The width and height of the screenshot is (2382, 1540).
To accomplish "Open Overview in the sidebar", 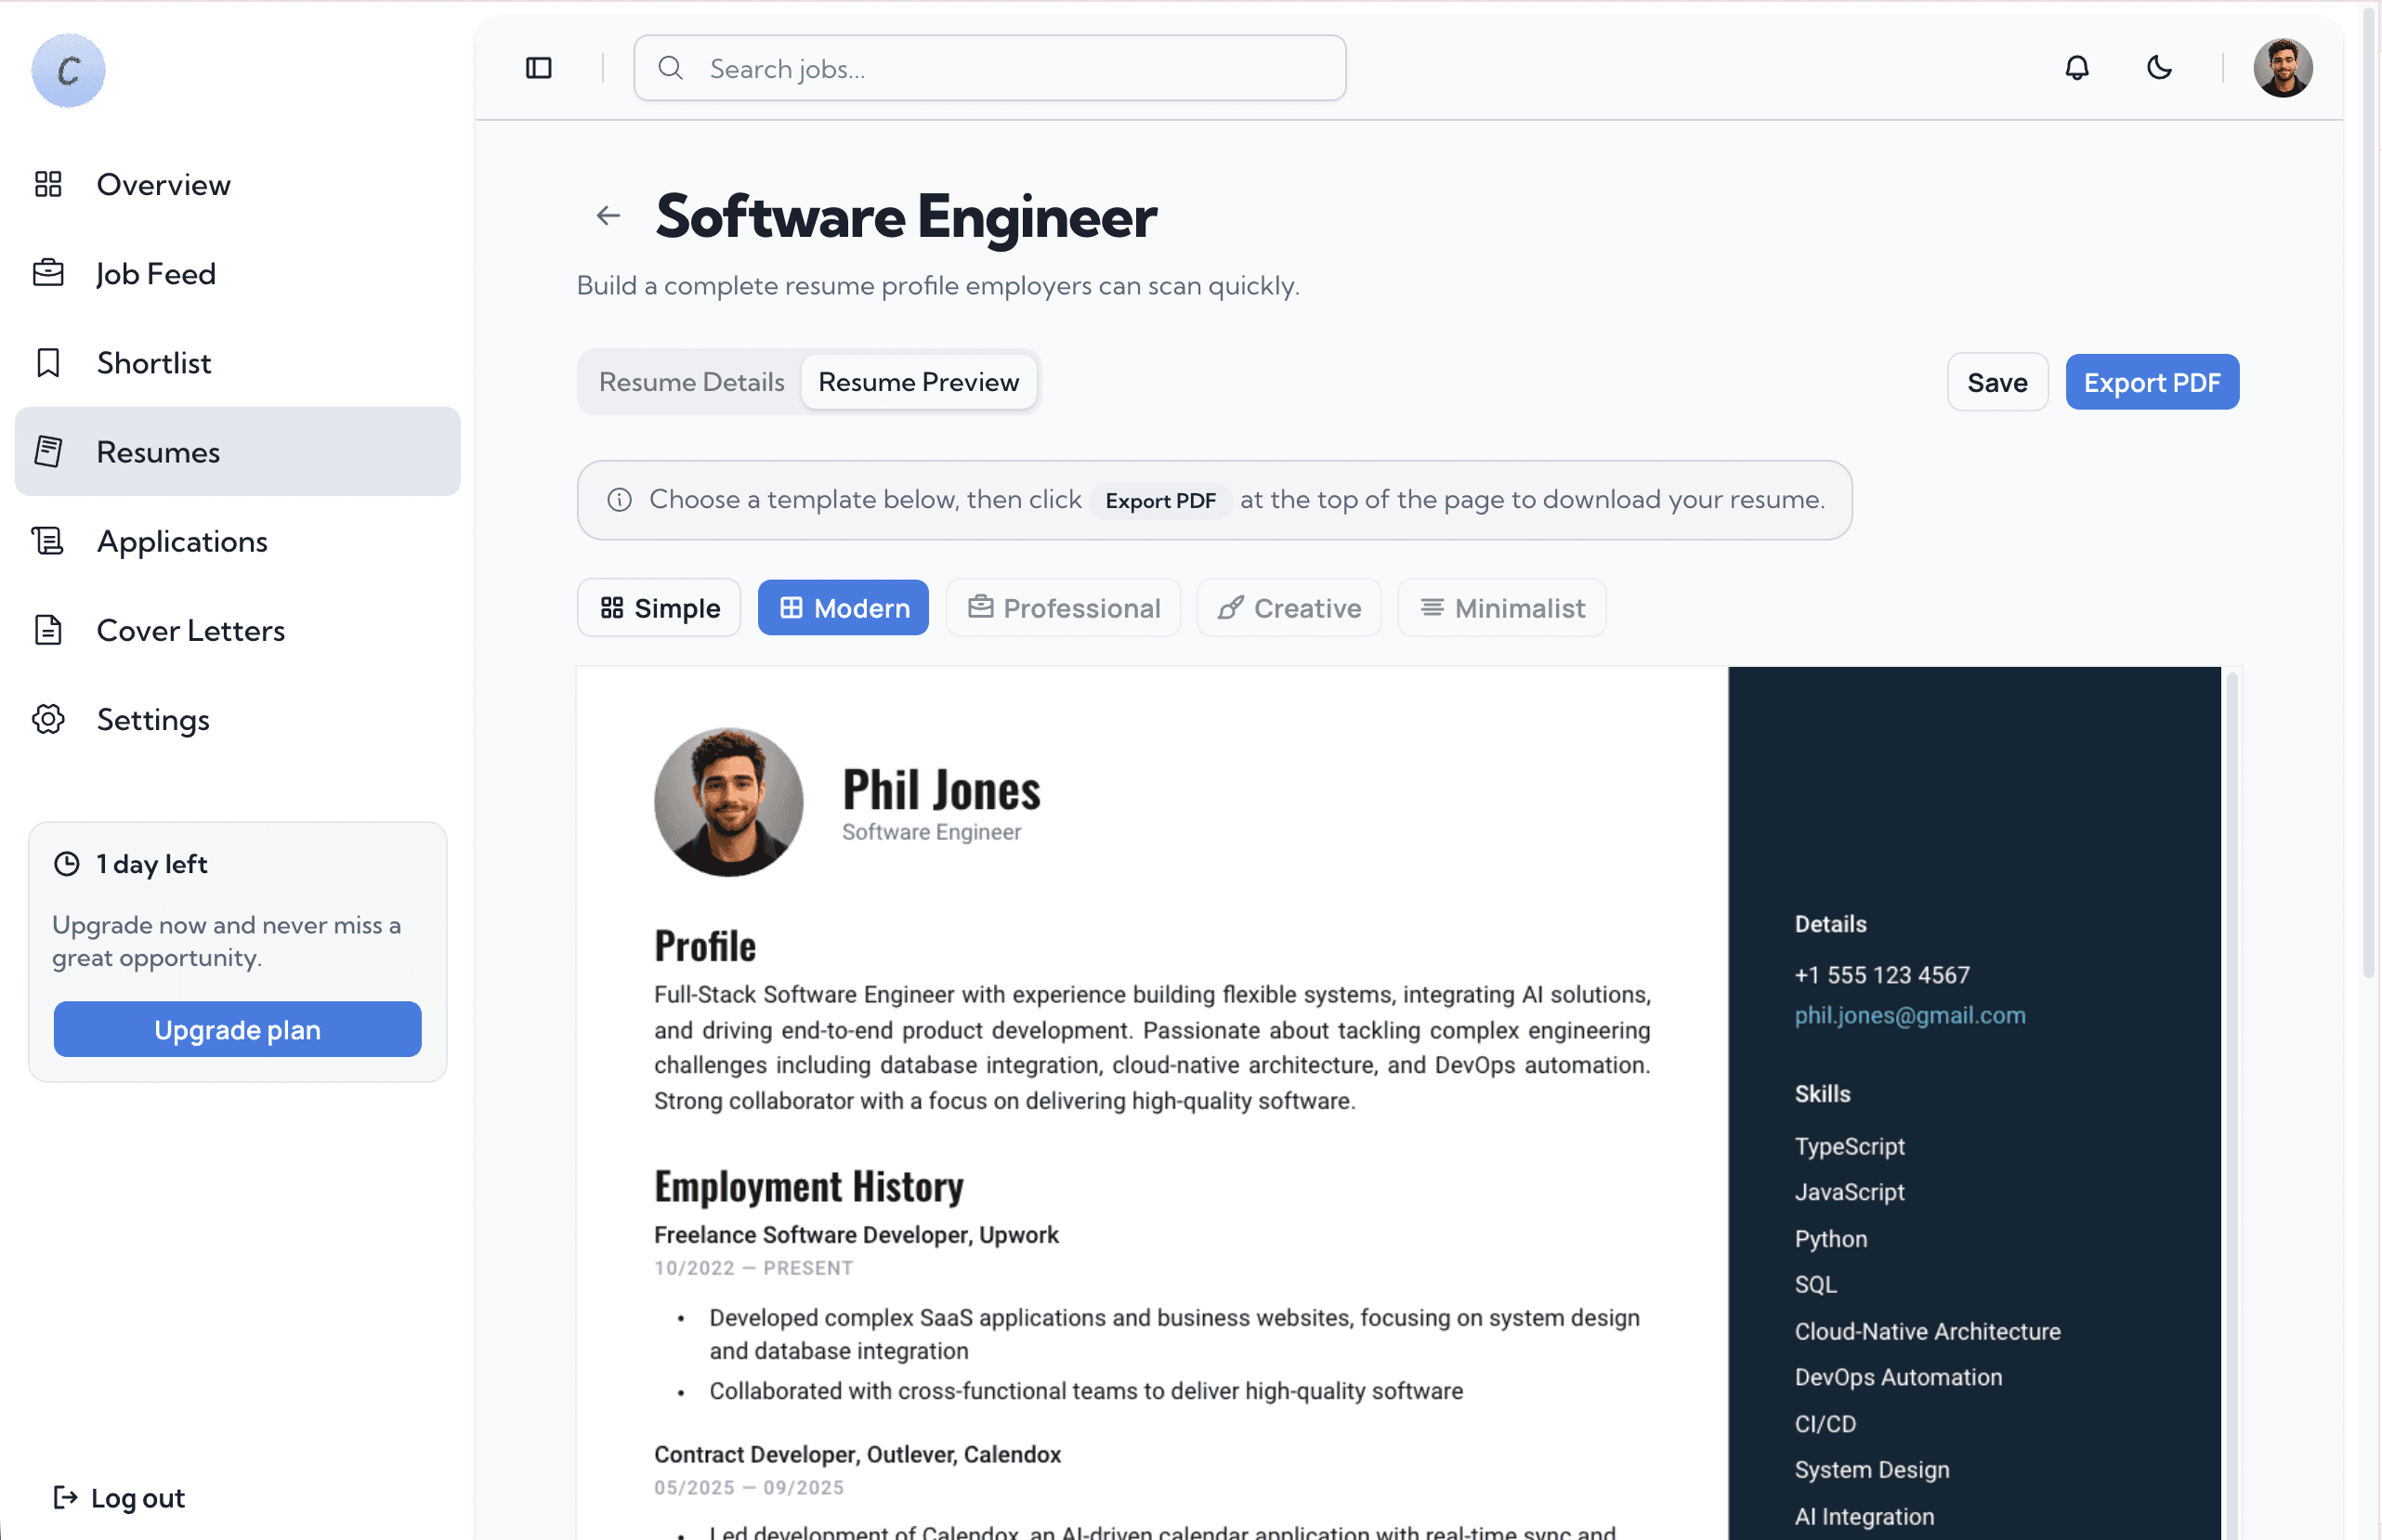I will point(237,184).
